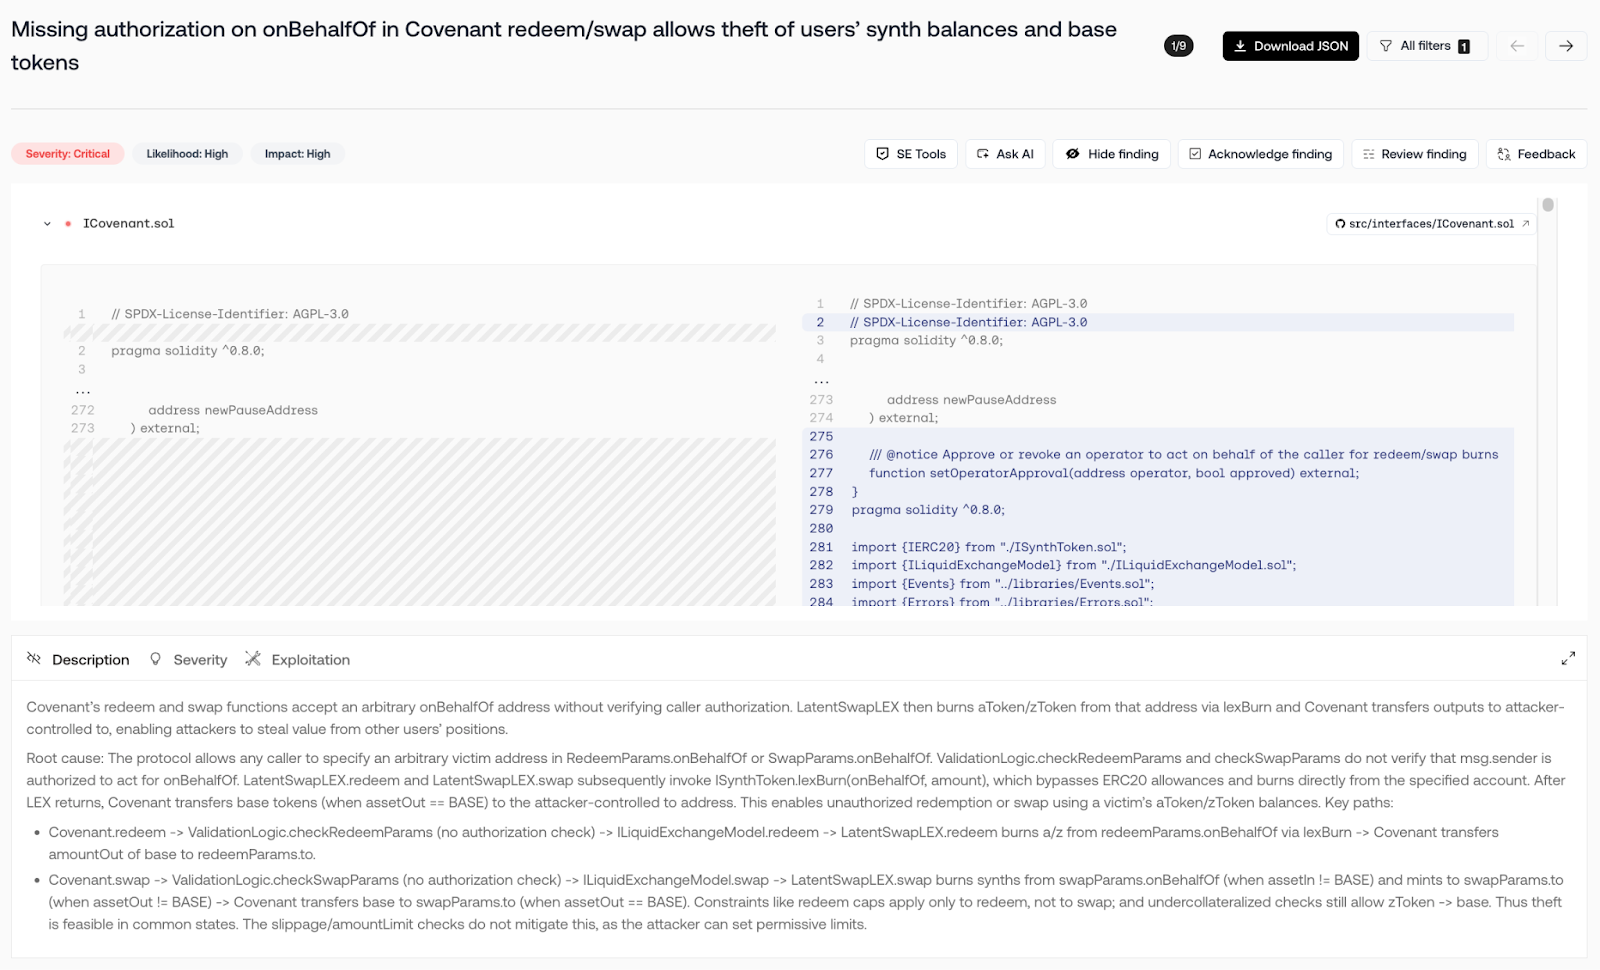The height and width of the screenshot is (970, 1600).
Task: Click the Download JSON button
Action: (1290, 46)
